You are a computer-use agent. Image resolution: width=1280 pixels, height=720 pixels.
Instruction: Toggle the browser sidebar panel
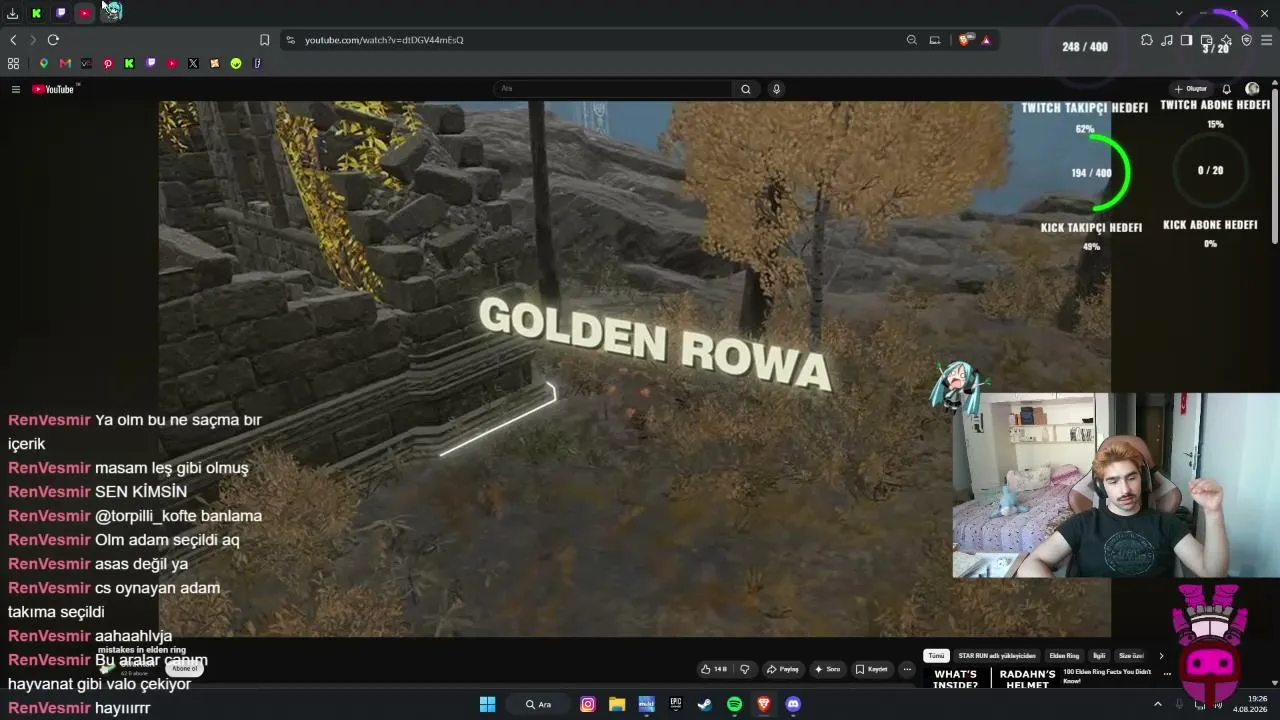tap(1186, 40)
